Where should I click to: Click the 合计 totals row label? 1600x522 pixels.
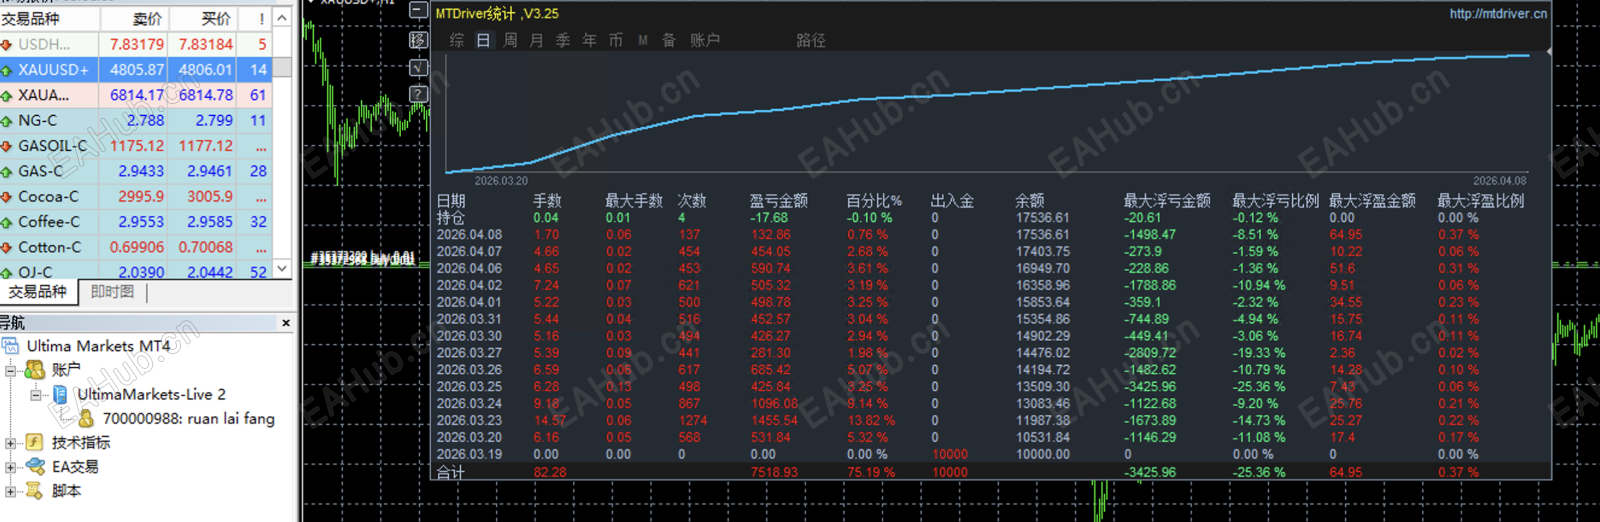point(451,472)
